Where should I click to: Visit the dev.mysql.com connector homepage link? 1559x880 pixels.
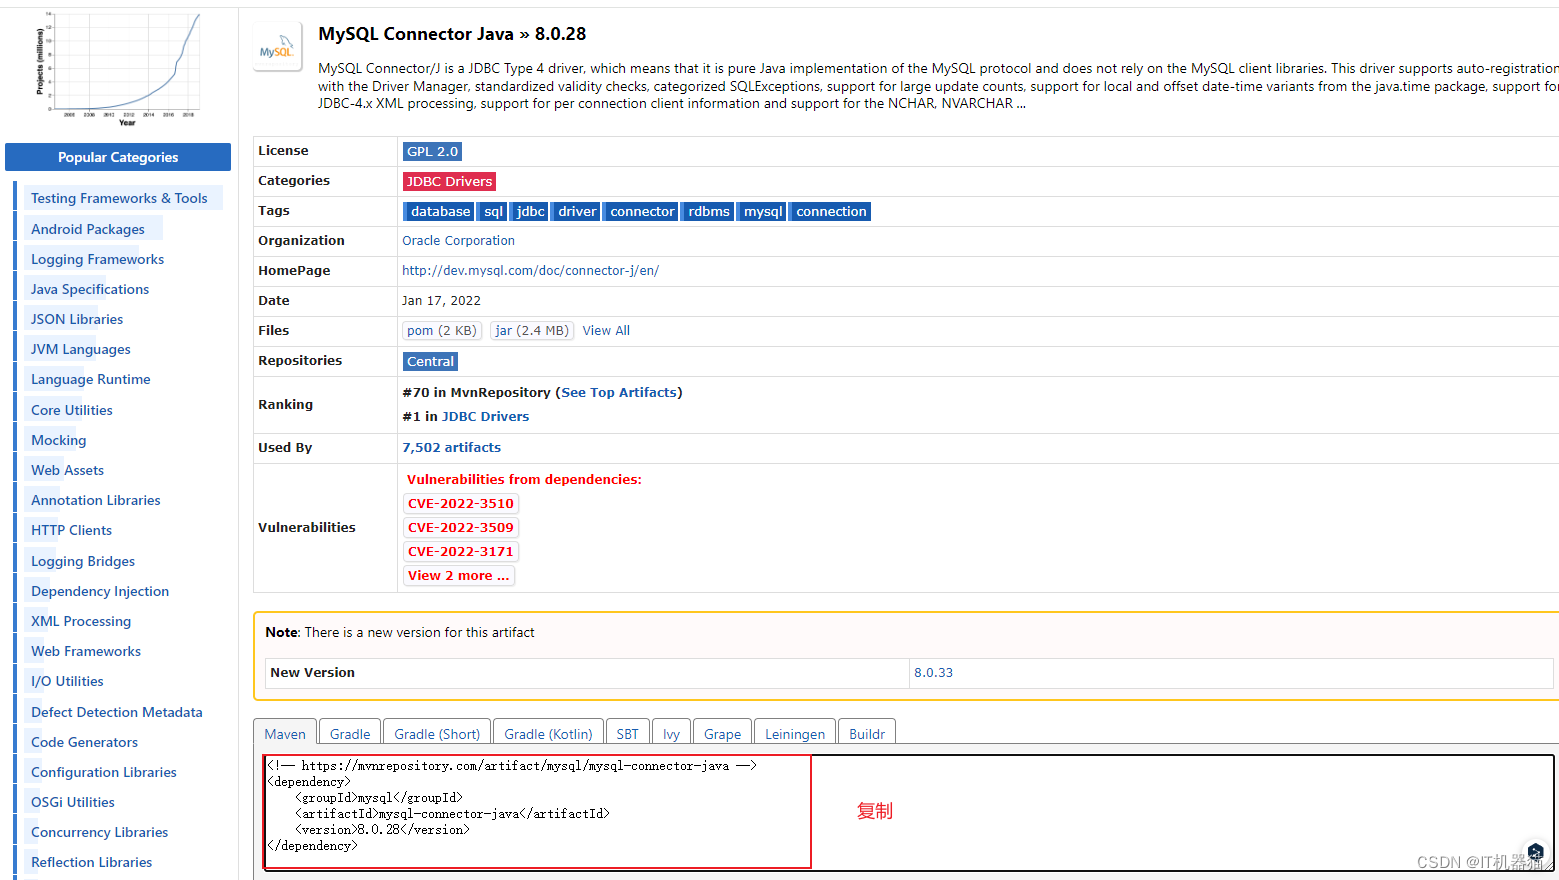tap(530, 271)
